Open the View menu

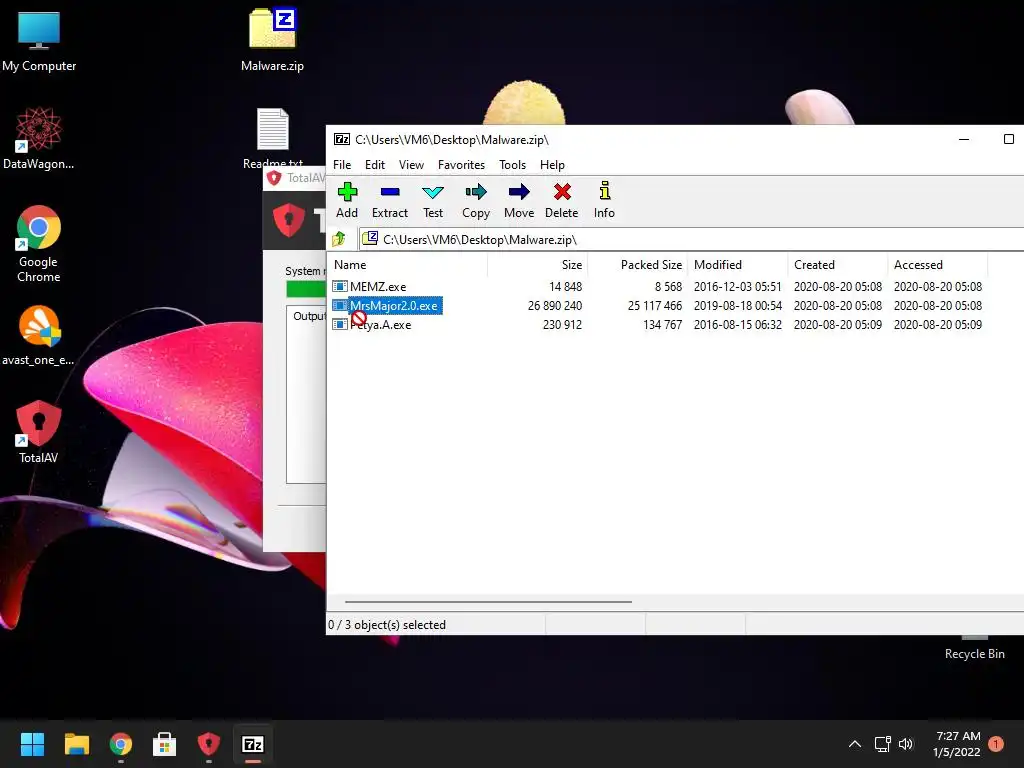(x=411, y=165)
